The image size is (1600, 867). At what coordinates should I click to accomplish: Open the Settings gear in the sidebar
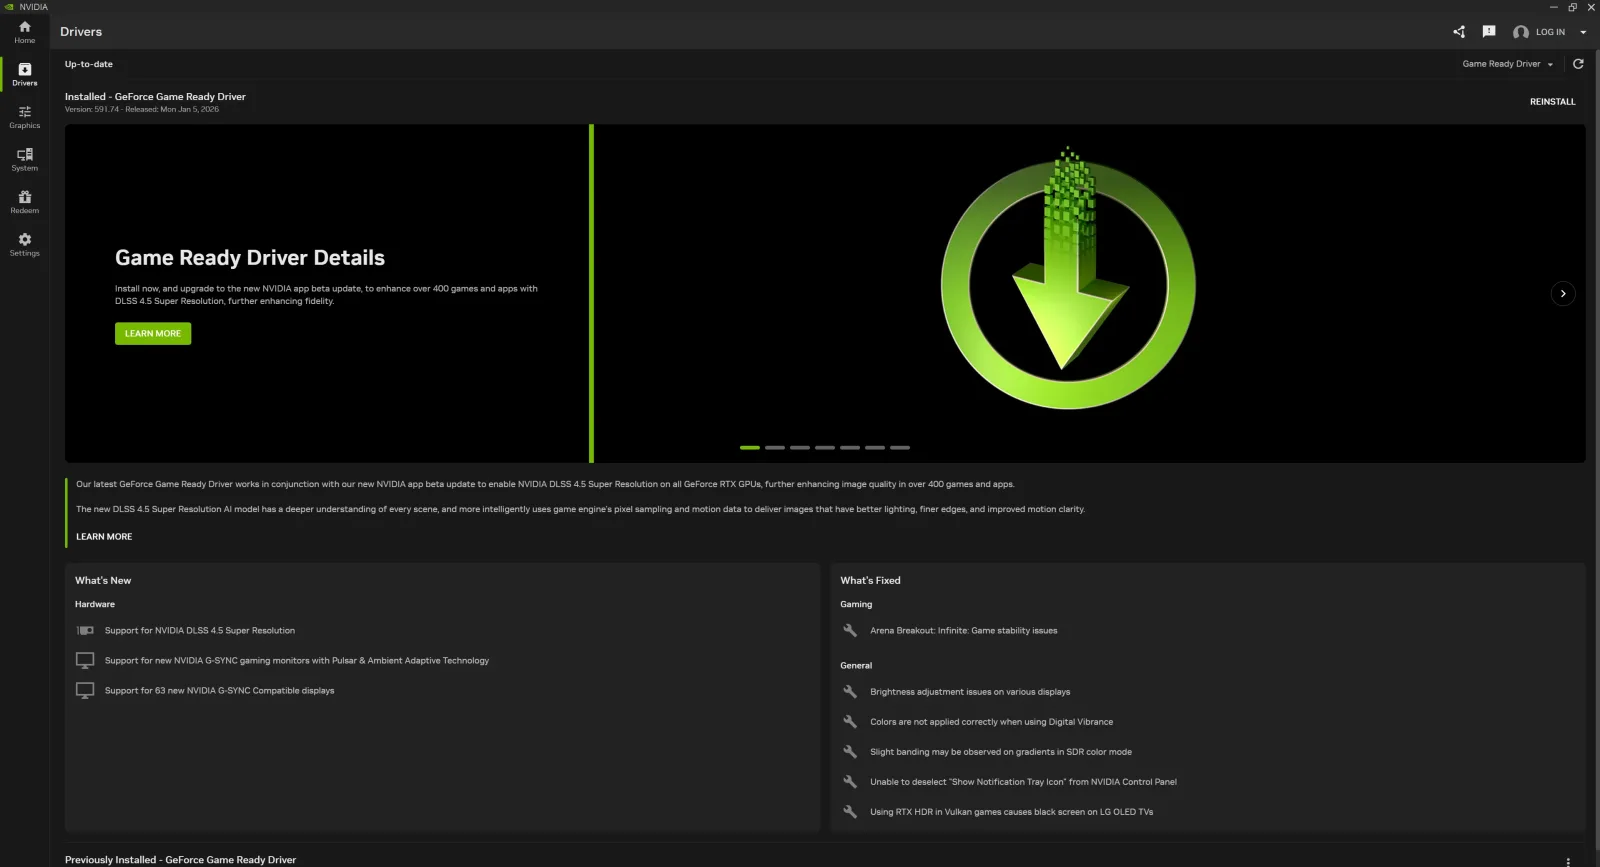pyautogui.click(x=25, y=245)
